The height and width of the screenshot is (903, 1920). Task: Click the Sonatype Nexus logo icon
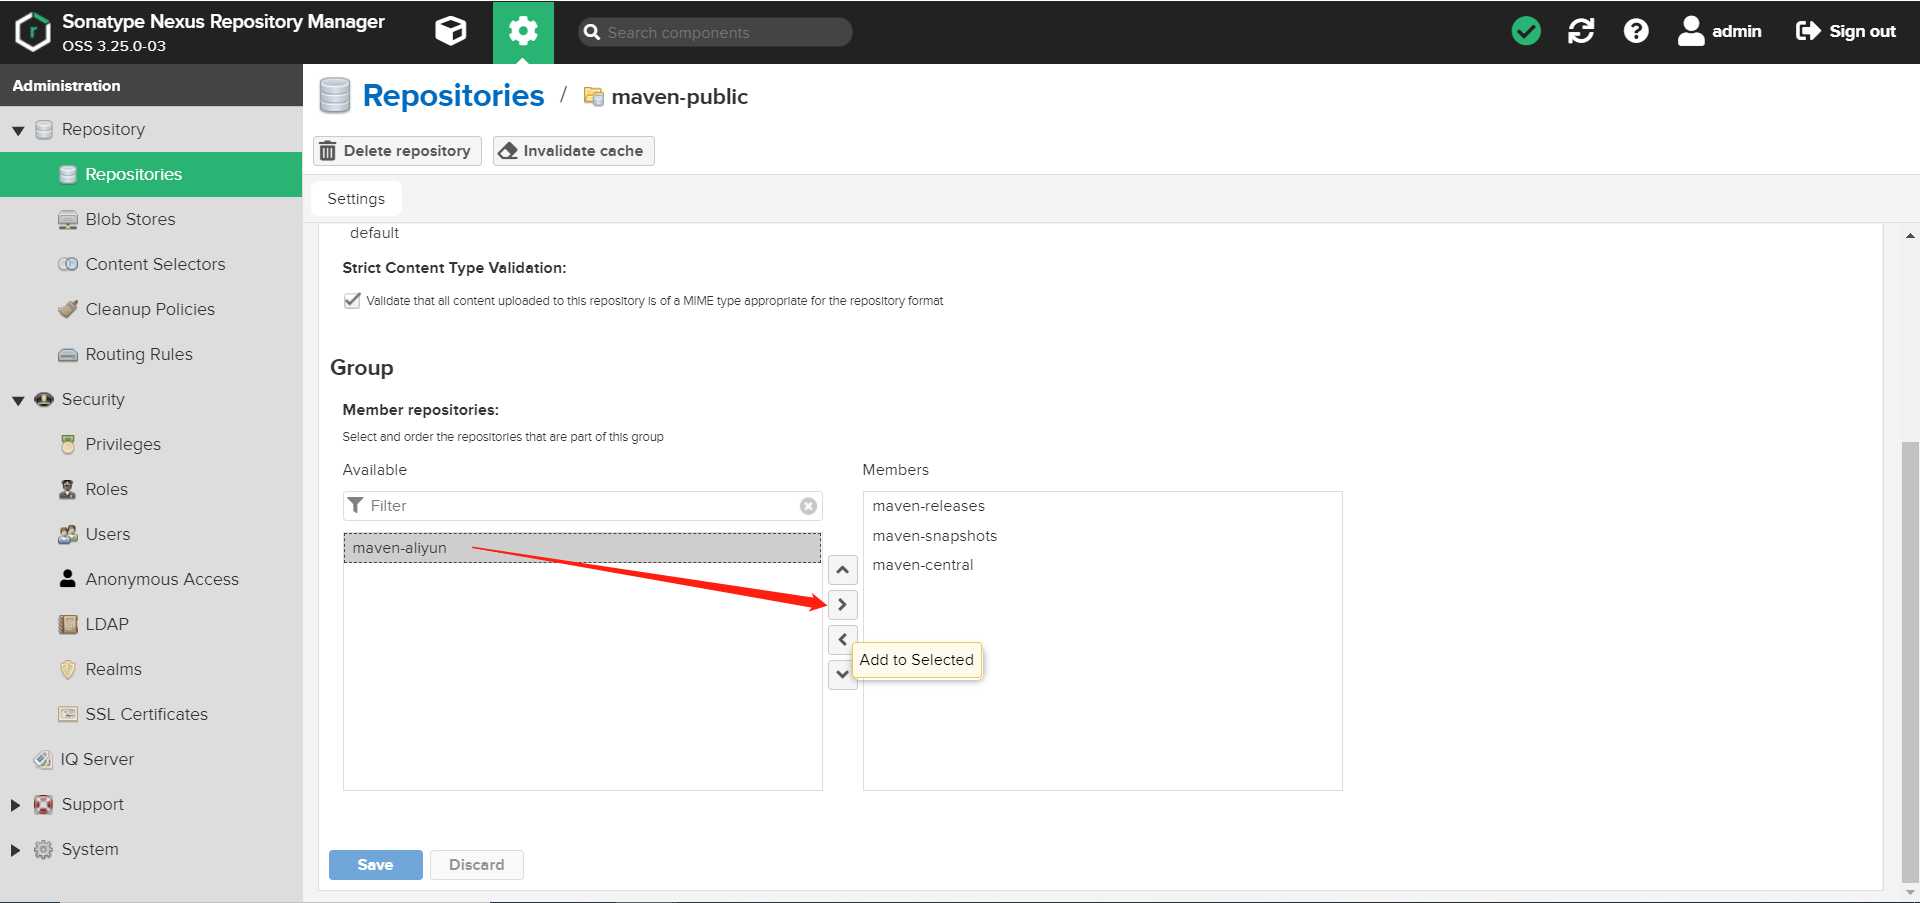(x=33, y=31)
